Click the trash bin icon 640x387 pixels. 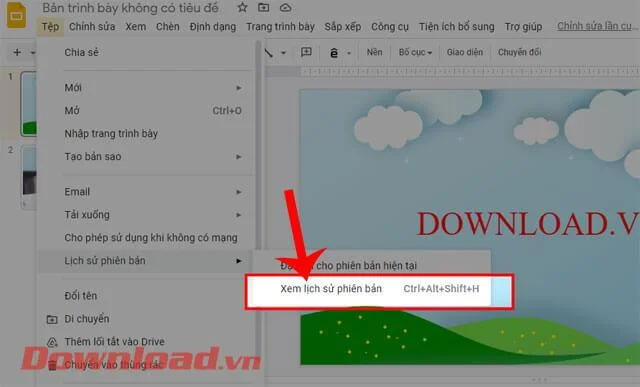[52, 365]
